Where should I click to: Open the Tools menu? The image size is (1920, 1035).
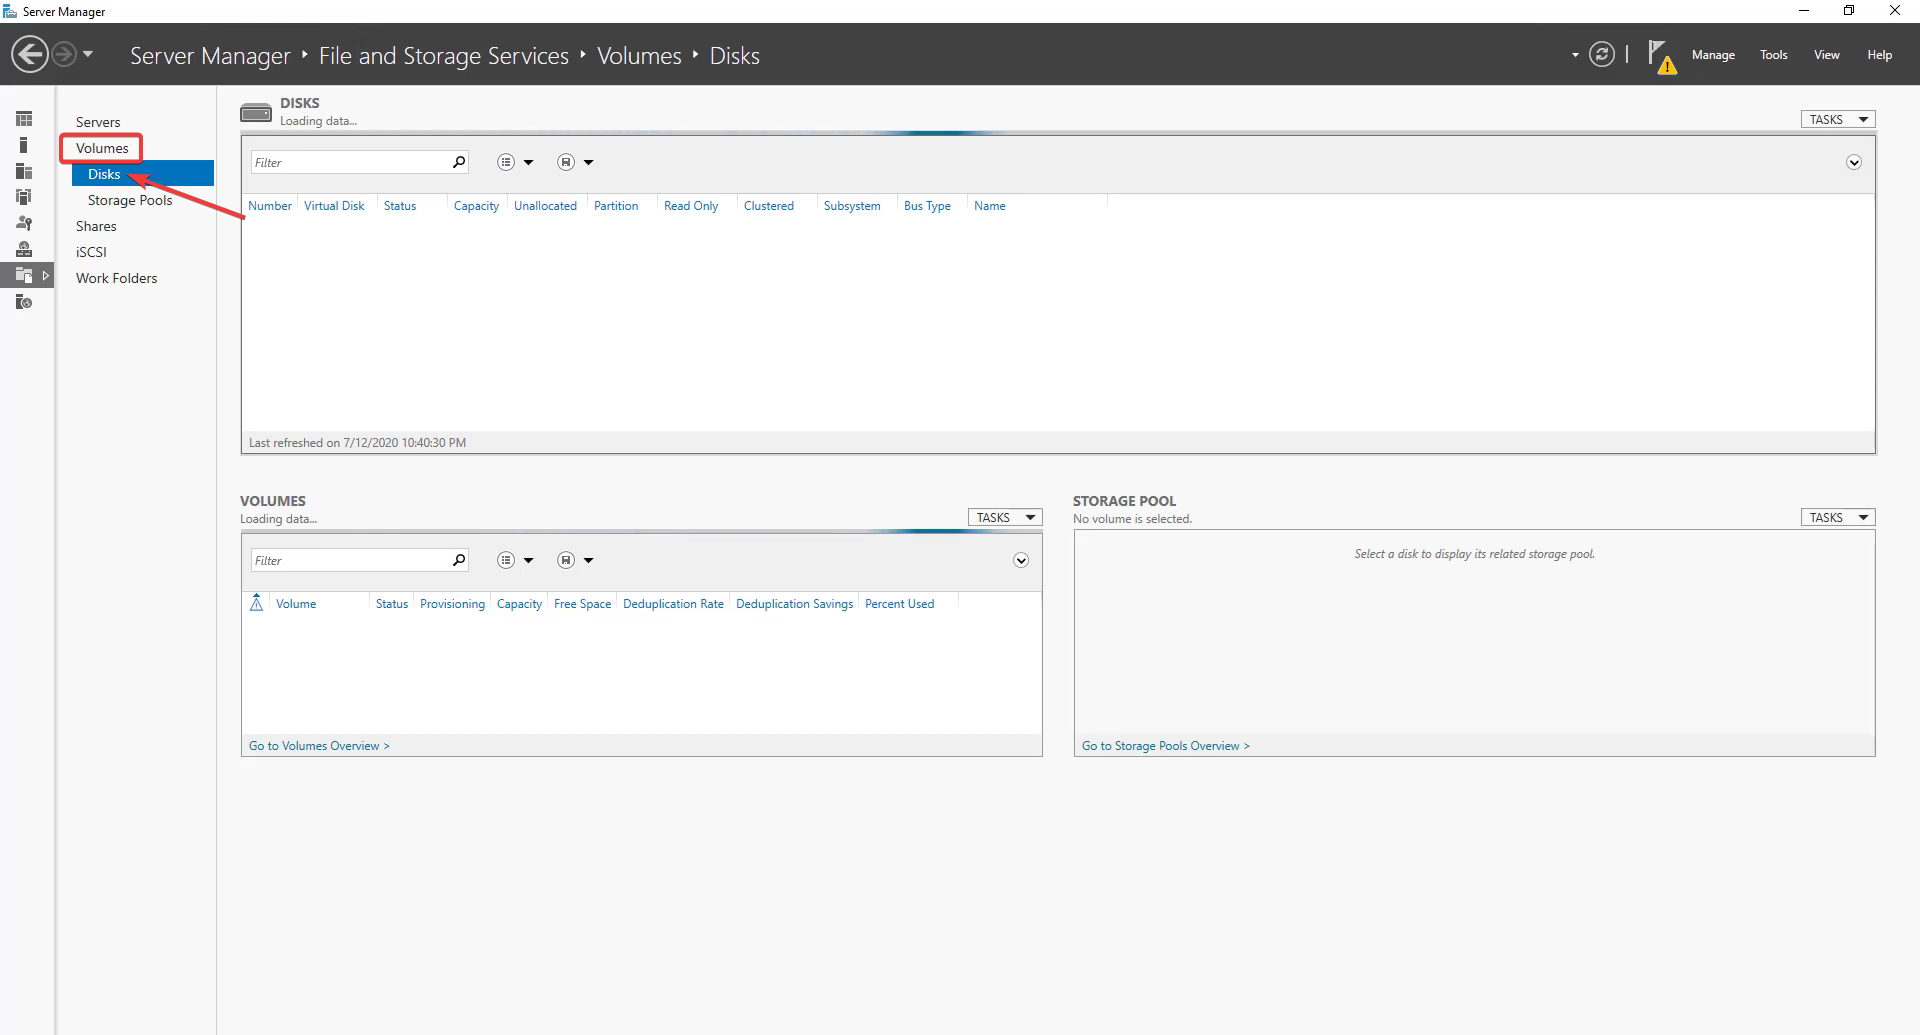[x=1774, y=55]
